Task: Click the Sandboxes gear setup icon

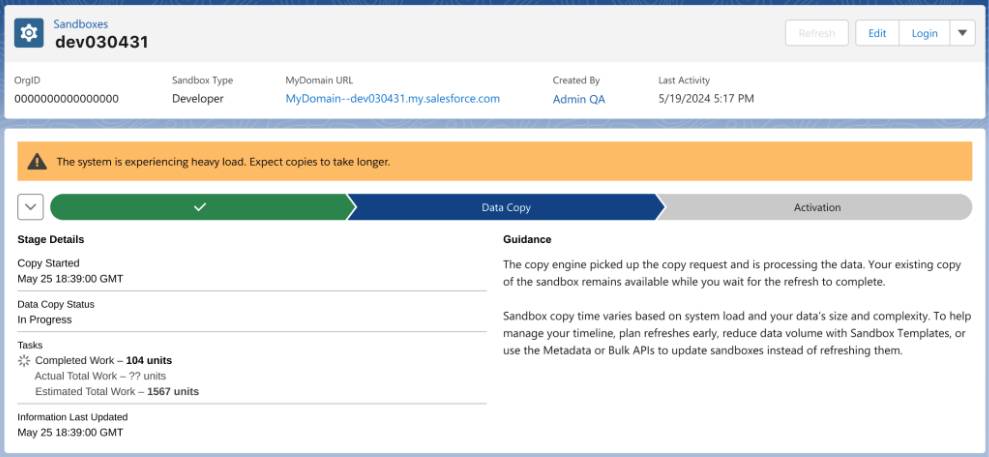Action: [x=29, y=33]
